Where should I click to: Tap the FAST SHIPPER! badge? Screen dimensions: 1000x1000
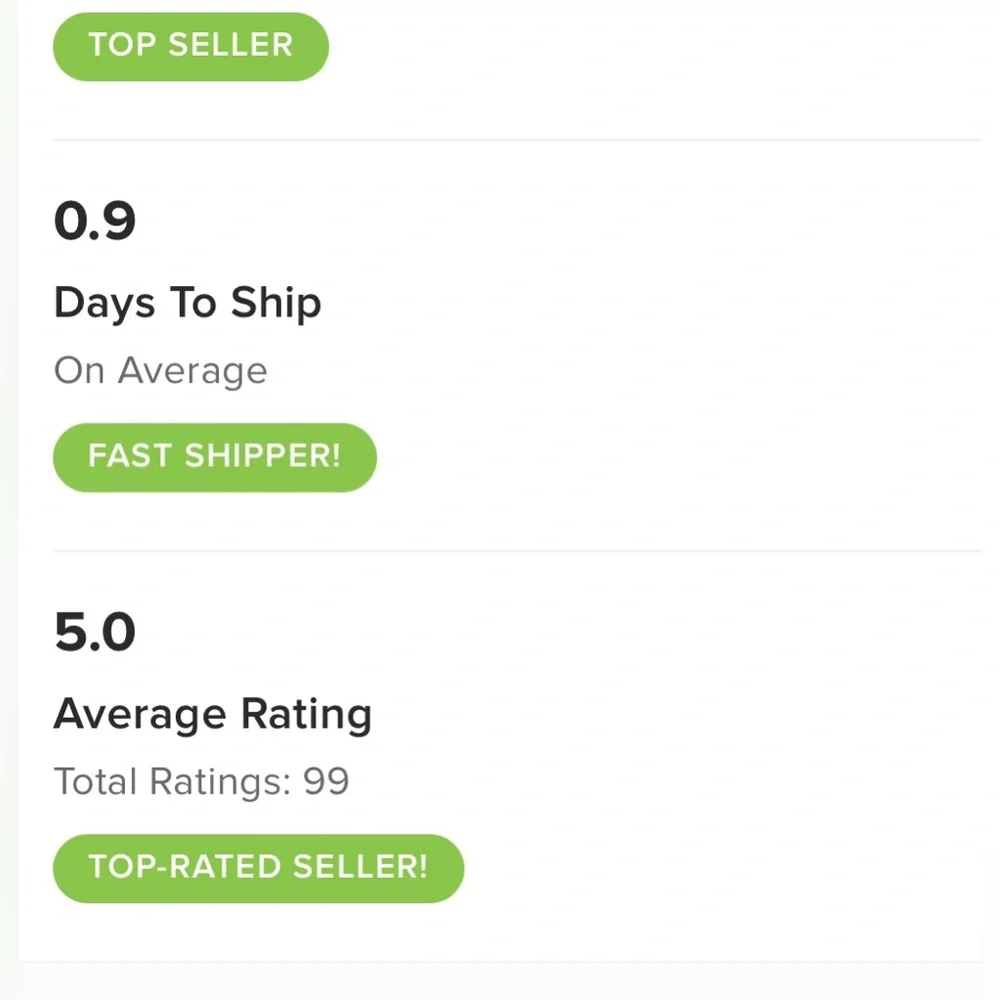tap(215, 457)
